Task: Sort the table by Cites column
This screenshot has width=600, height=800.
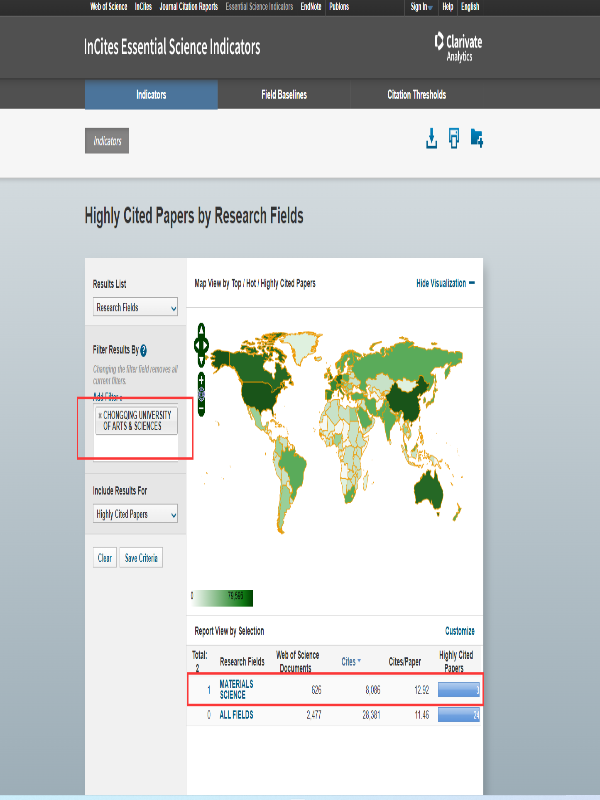Action: pos(350,661)
